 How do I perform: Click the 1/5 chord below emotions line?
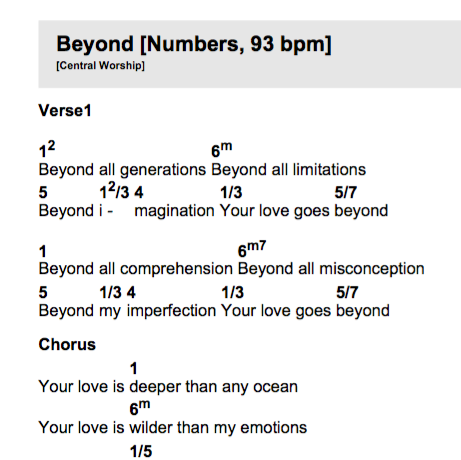(141, 451)
